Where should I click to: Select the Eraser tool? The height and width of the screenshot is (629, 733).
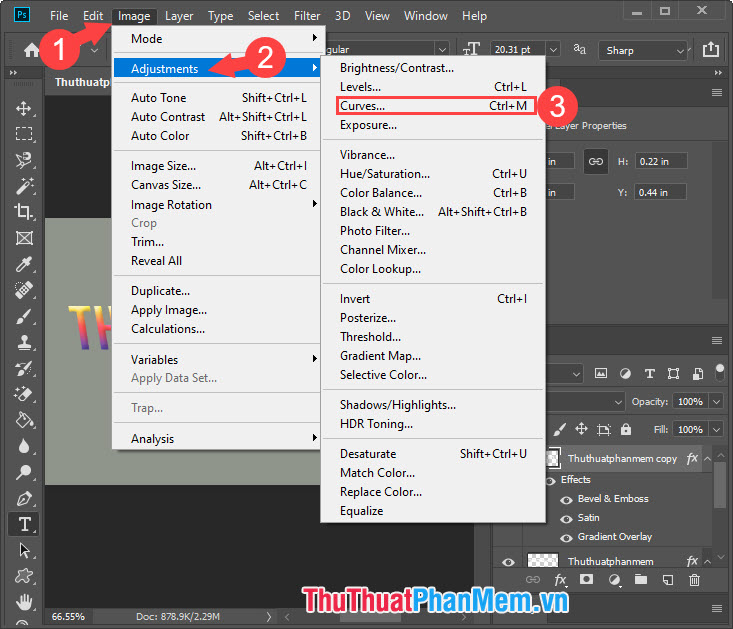(23, 394)
